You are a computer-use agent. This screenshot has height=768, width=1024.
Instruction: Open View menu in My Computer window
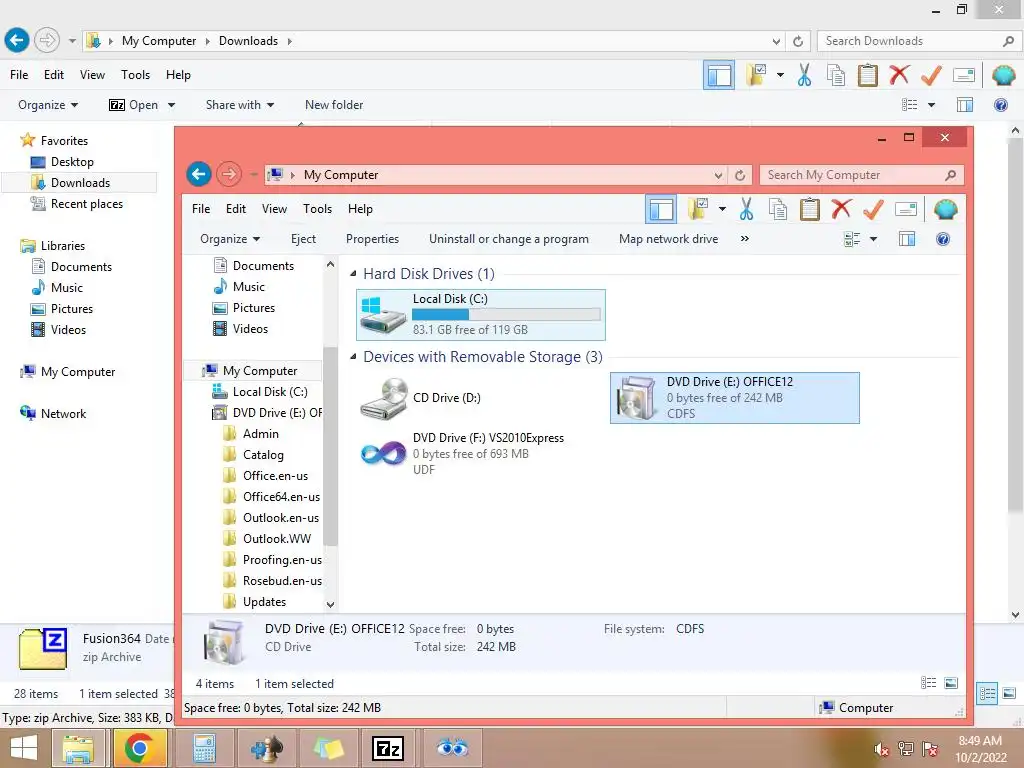click(274, 209)
